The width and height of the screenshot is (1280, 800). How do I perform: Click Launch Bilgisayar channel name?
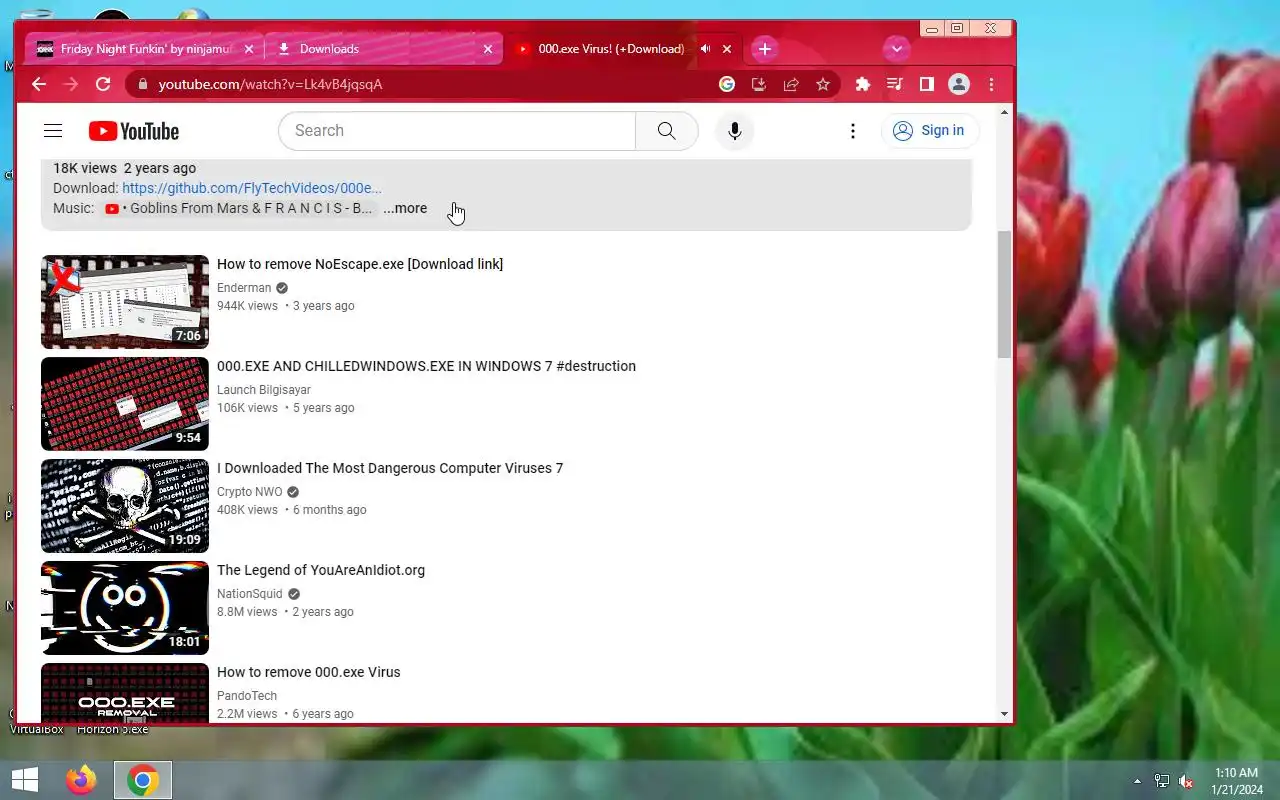click(264, 390)
